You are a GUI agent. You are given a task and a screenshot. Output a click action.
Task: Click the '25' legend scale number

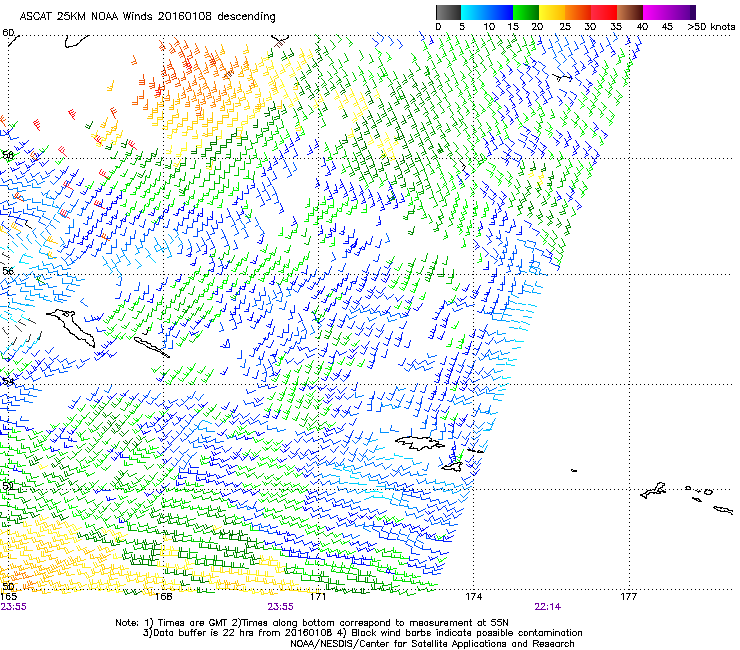(x=564, y=27)
